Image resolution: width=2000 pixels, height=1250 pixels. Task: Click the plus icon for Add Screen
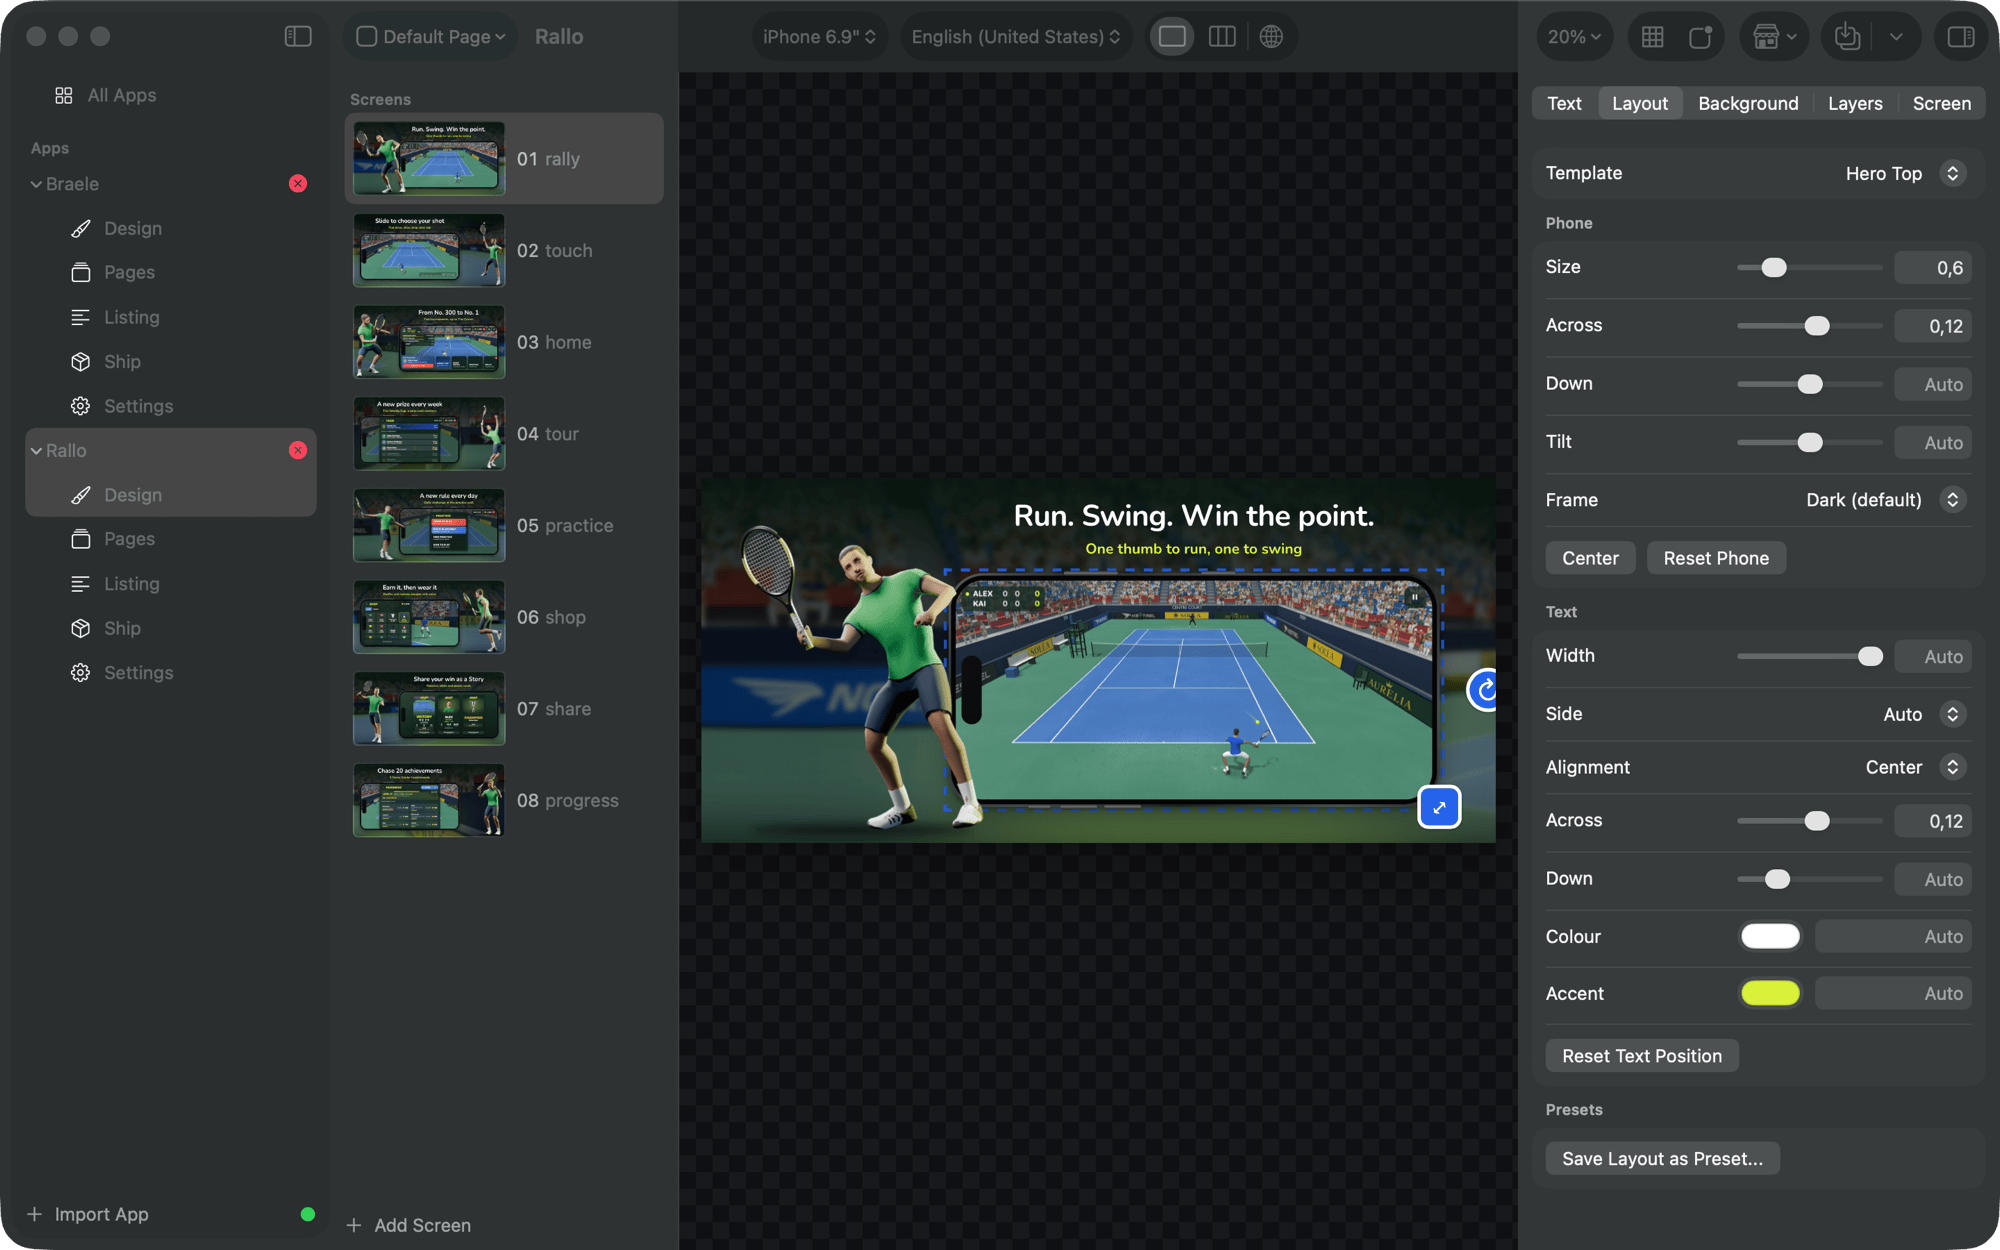(354, 1225)
